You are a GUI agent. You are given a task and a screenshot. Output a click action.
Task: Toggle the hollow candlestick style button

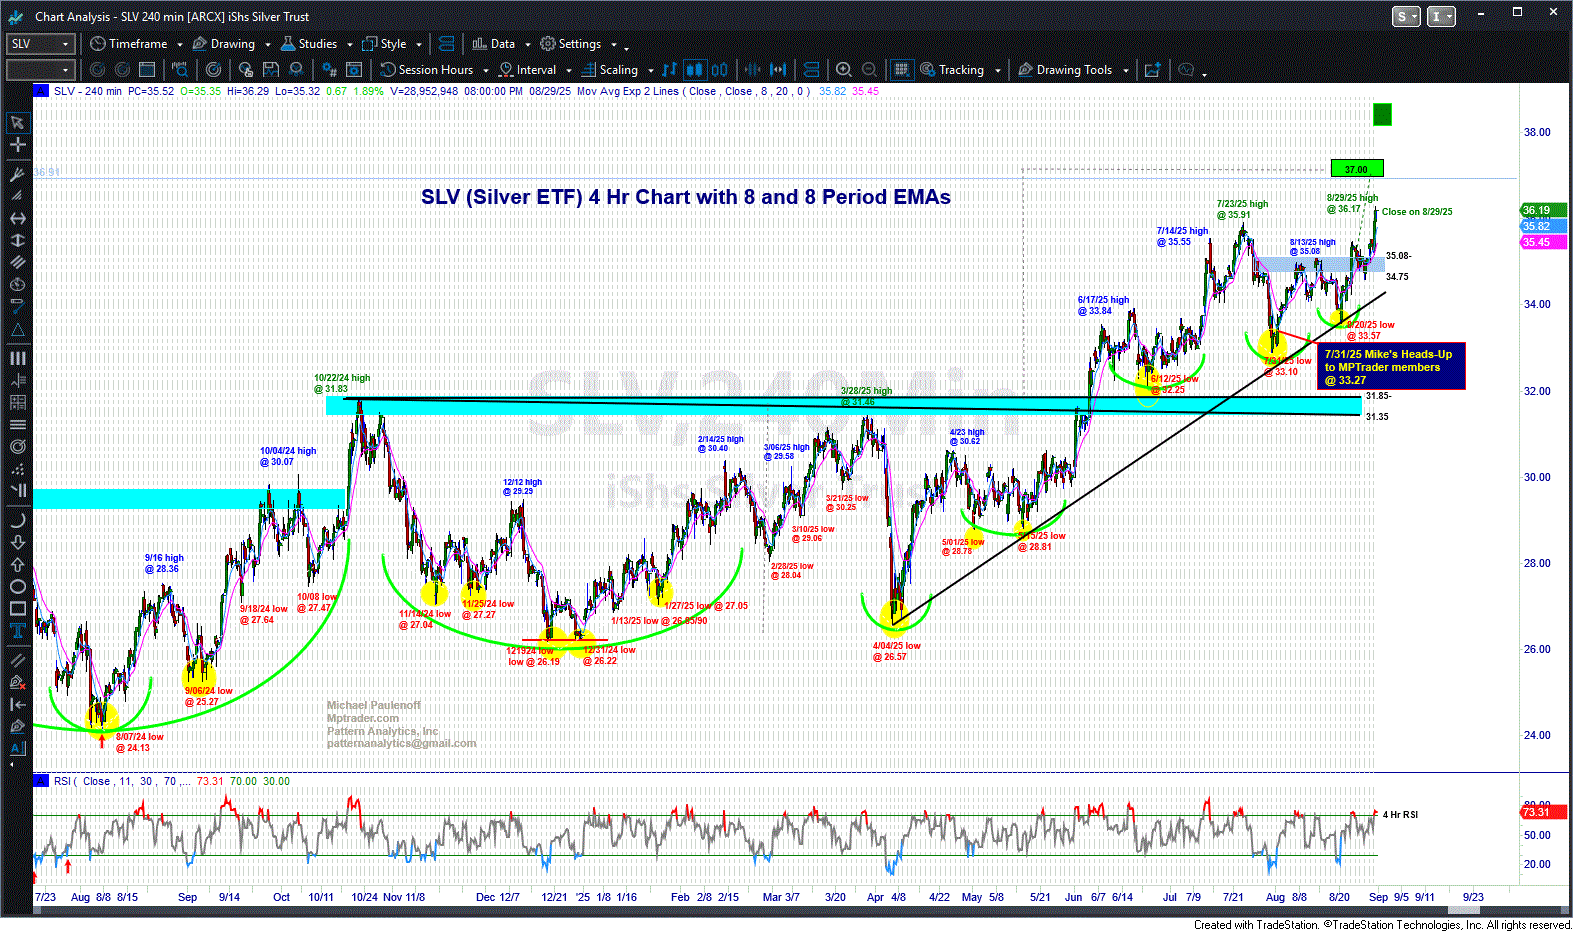click(719, 70)
